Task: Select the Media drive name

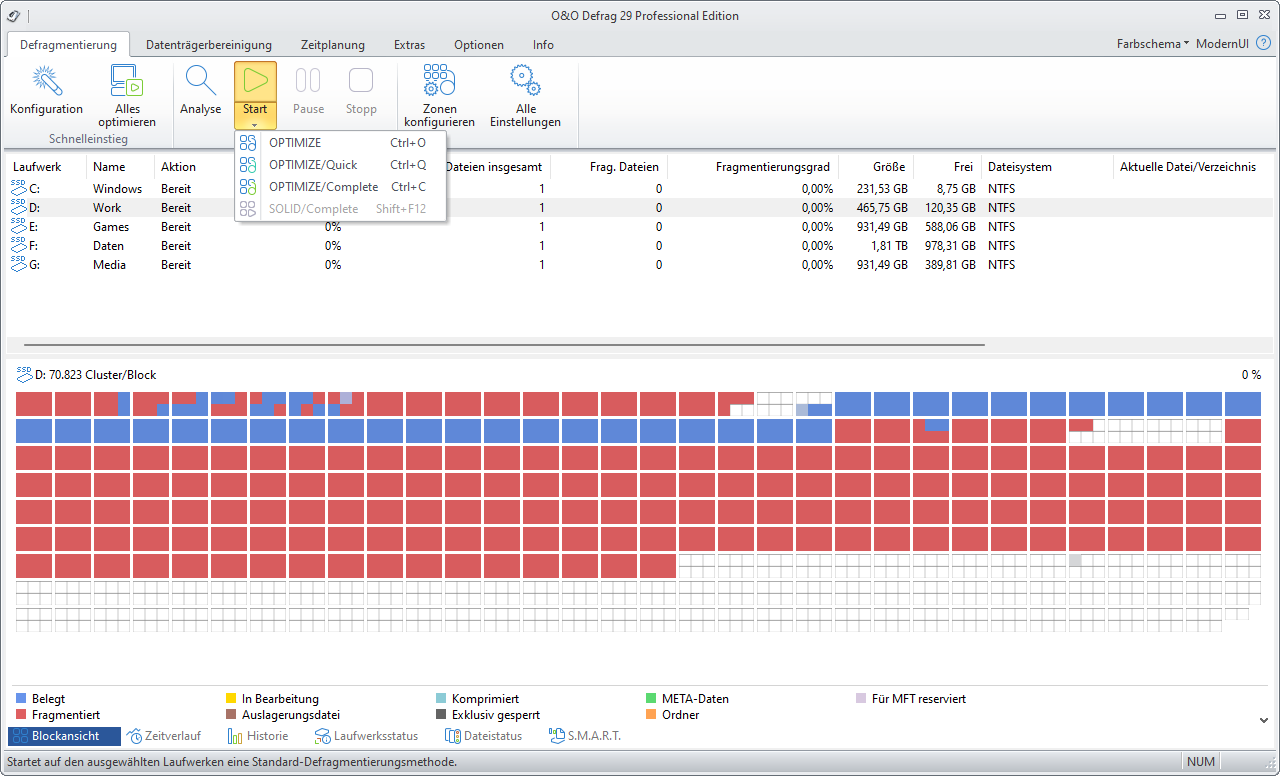Action: (110, 264)
